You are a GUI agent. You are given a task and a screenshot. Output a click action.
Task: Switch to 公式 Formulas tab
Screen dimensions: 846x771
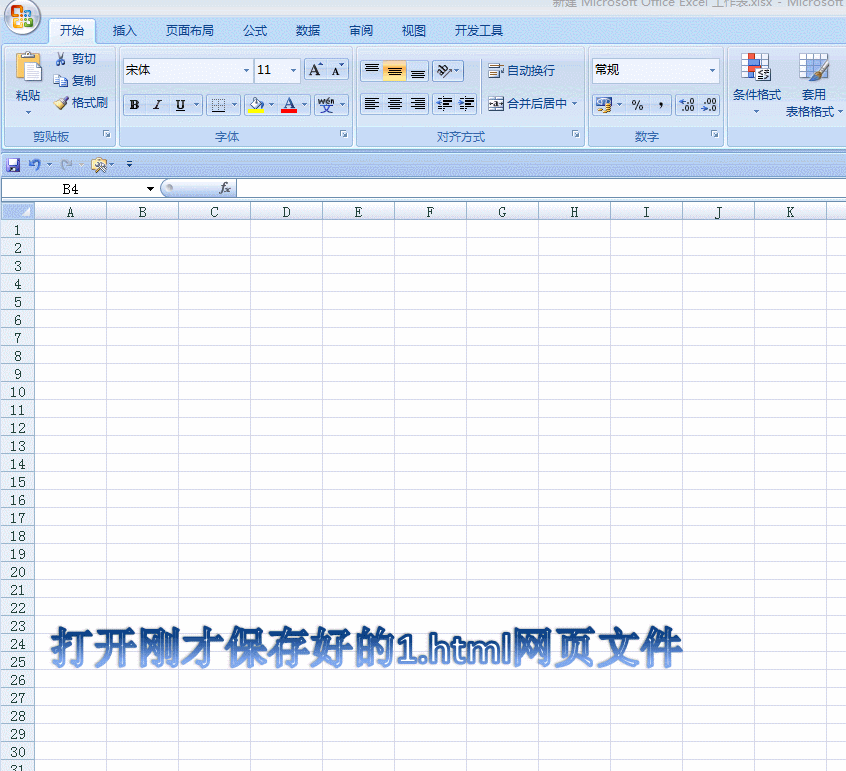point(255,31)
